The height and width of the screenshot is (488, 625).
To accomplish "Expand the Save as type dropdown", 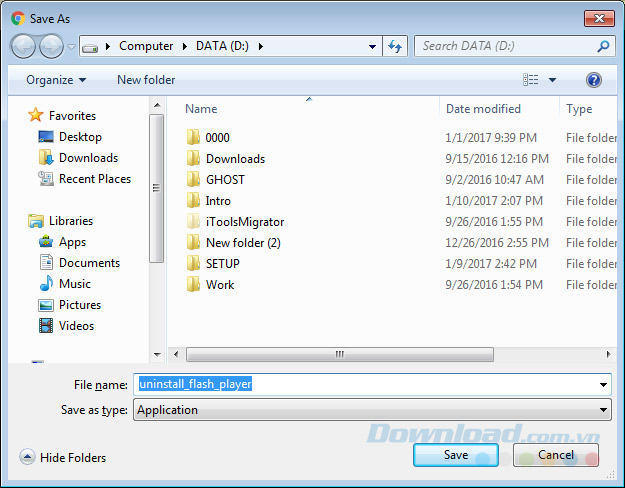I will (x=603, y=410).
